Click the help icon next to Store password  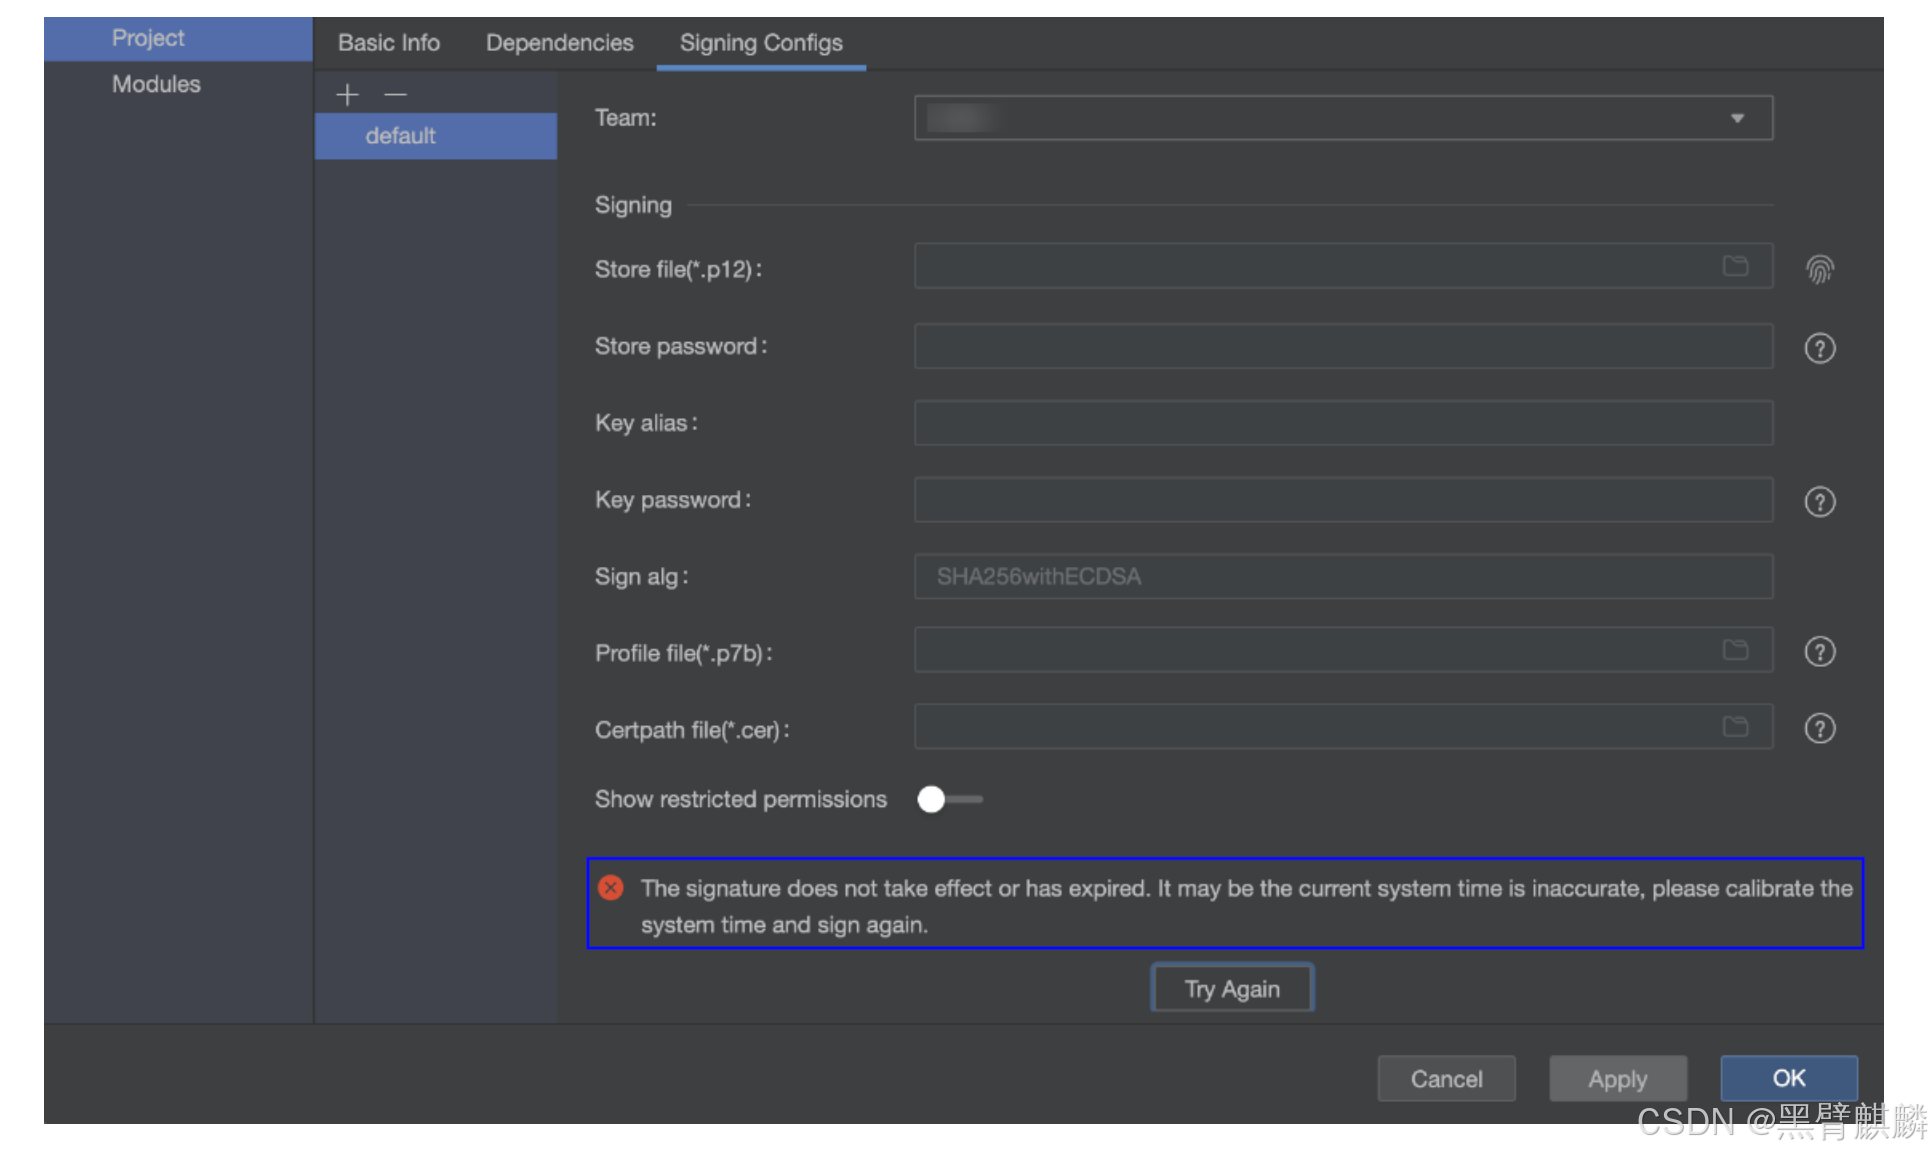(1819, 348)
